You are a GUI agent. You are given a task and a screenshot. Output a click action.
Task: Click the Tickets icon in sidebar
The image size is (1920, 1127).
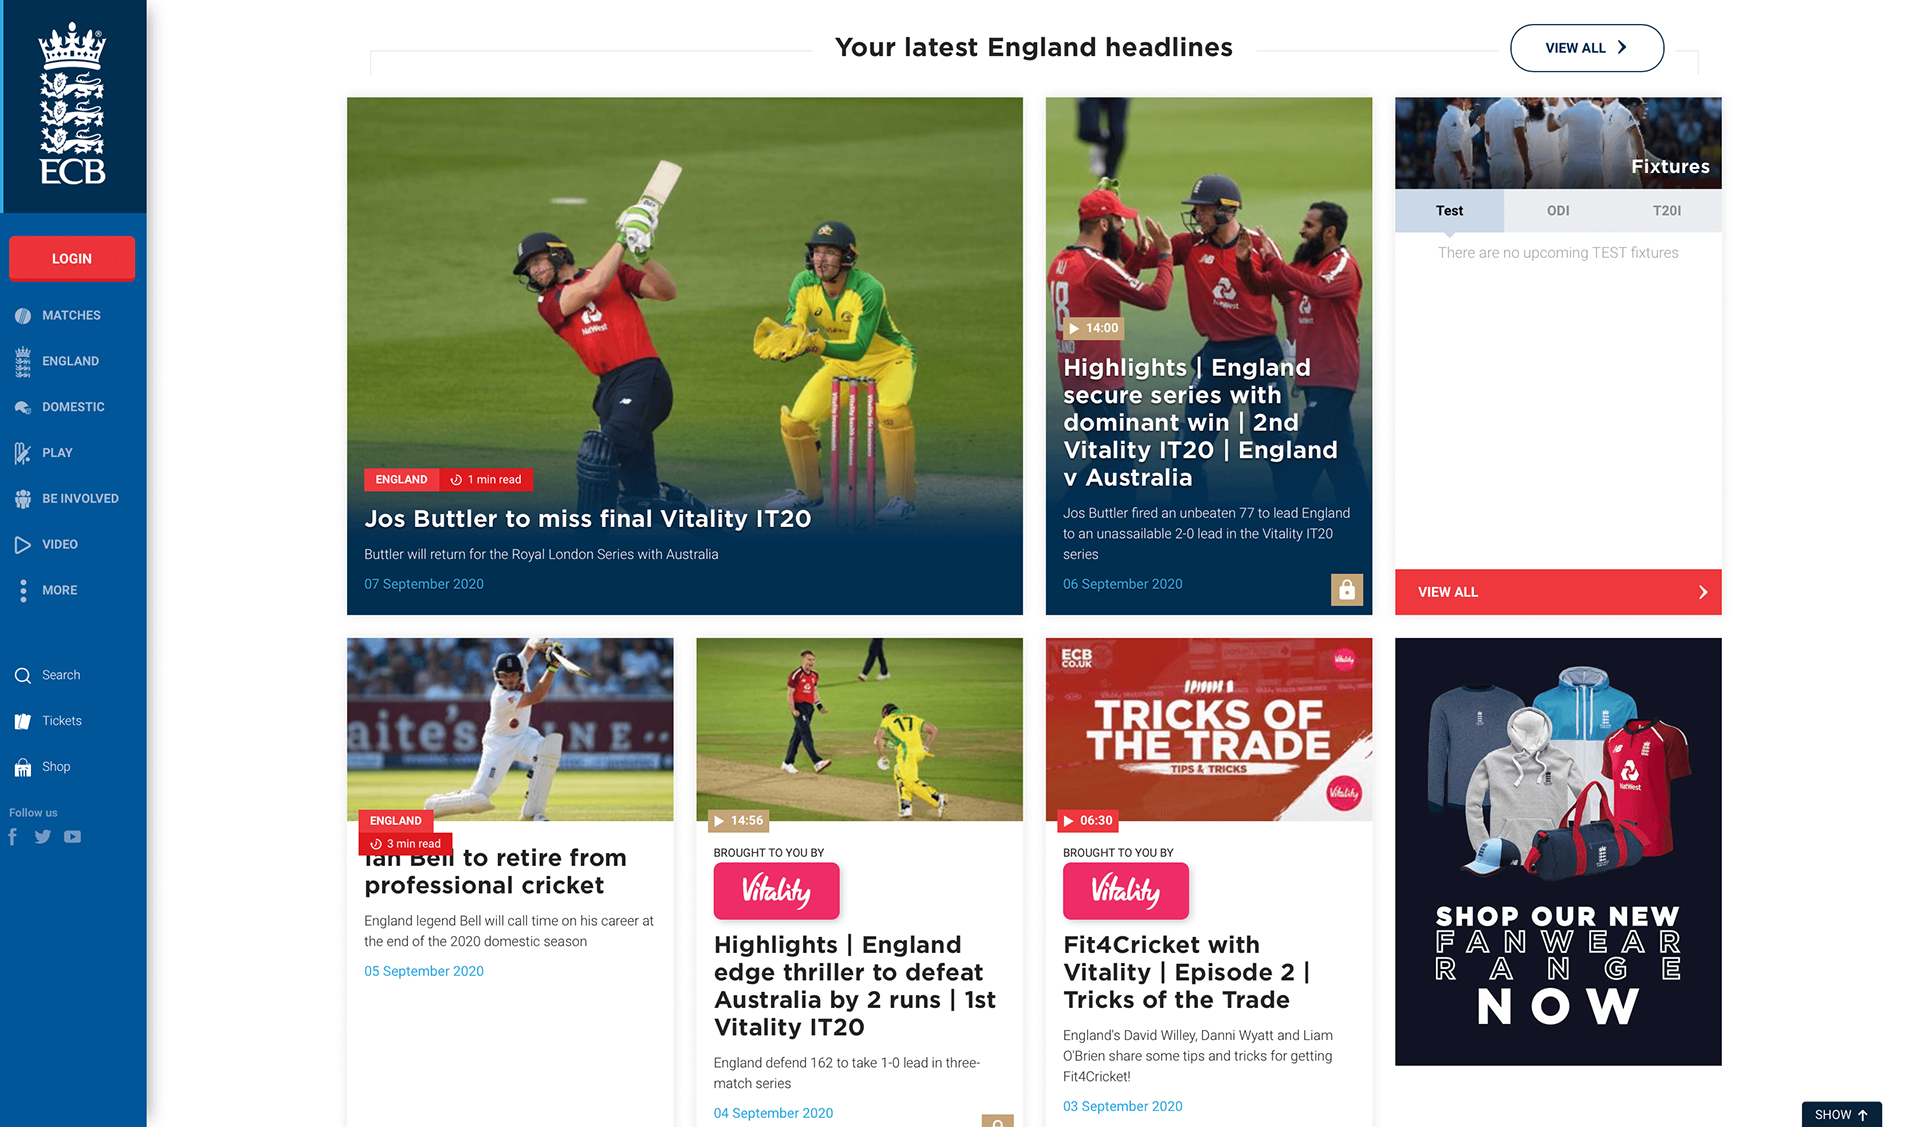[x=23, y=721]
